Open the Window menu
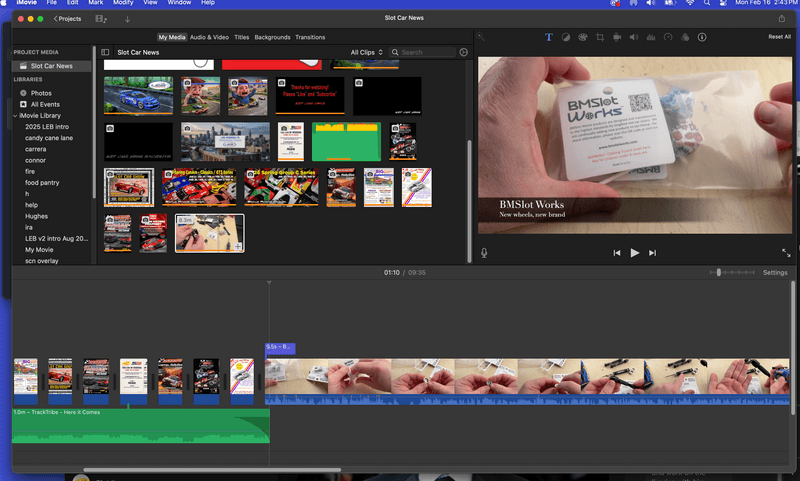The image size is (800, 481). point(180,3)
